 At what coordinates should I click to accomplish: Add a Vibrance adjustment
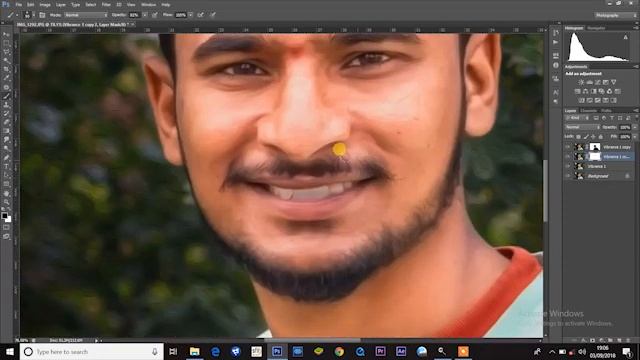coord(613,82)
